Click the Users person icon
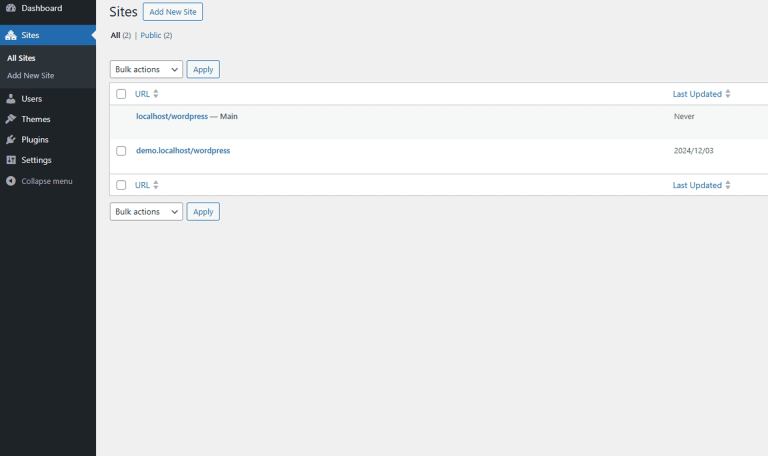768x456 pixels. coord(11,99)
